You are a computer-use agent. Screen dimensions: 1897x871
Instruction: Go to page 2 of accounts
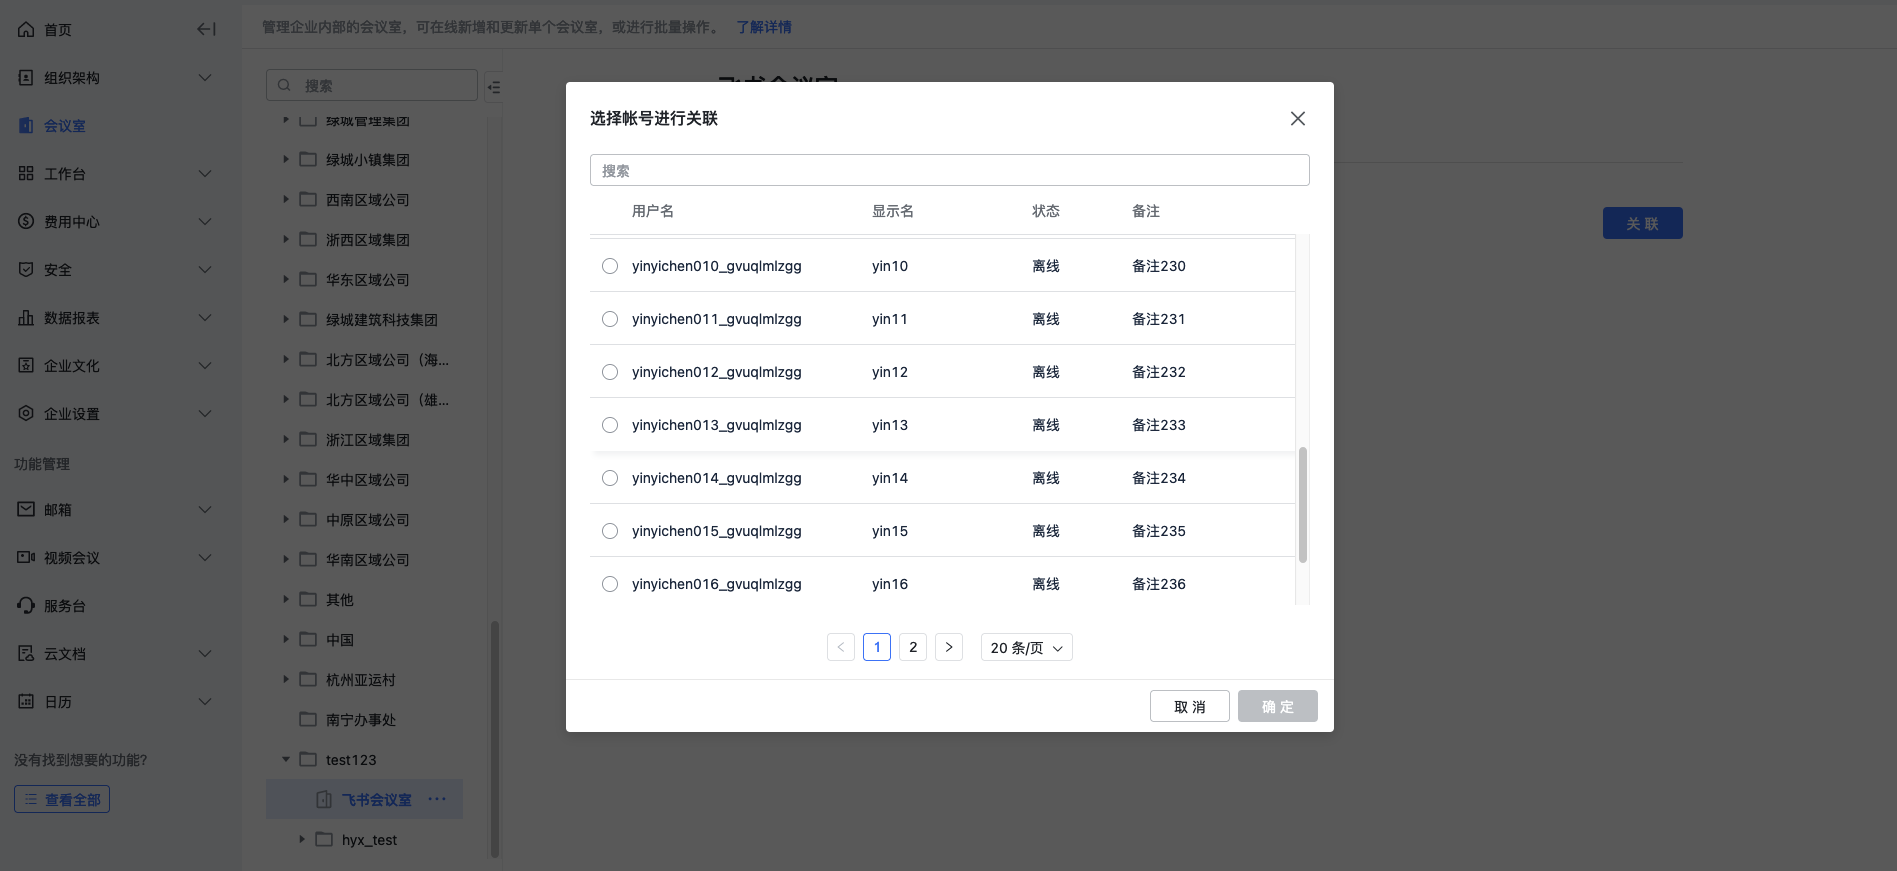[x=913, y=647]
